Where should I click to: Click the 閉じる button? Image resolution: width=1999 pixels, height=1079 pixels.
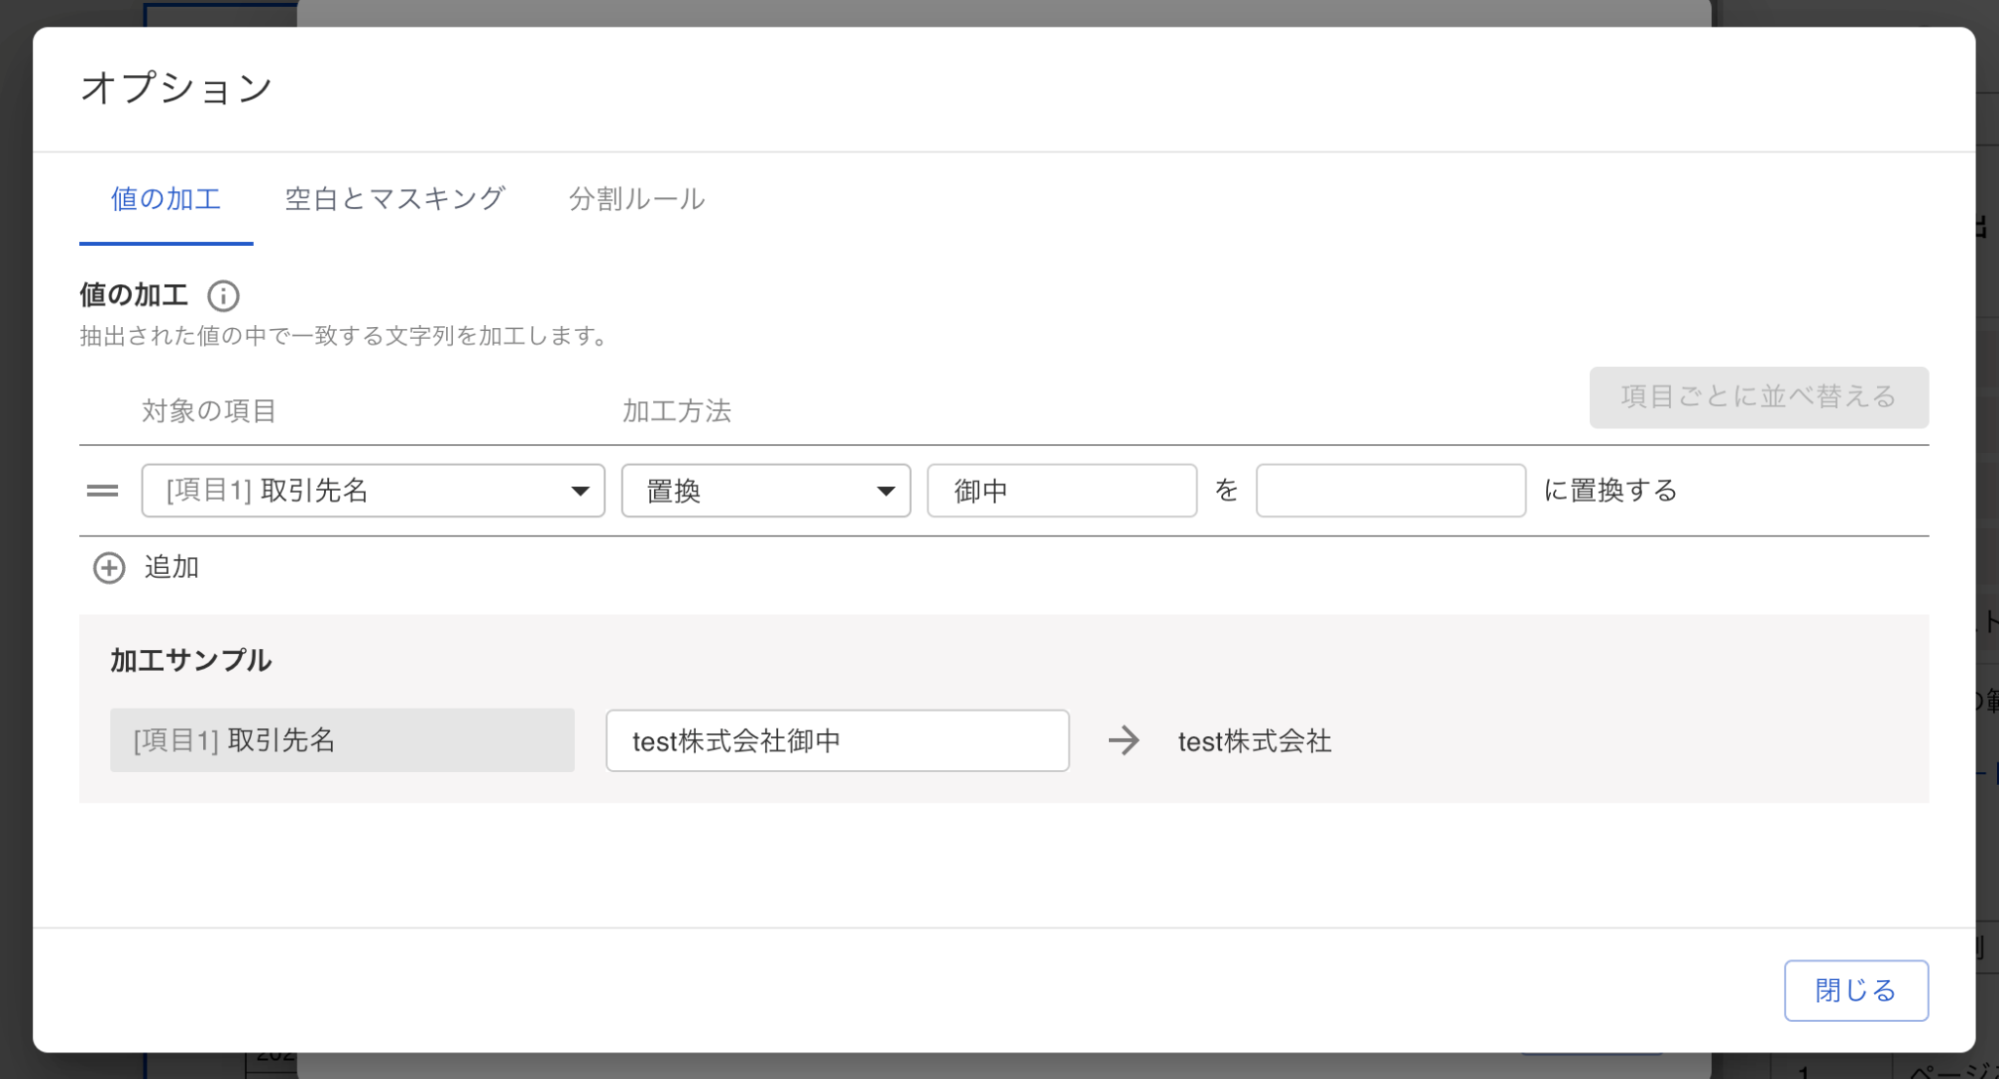tap(1856, 991)
